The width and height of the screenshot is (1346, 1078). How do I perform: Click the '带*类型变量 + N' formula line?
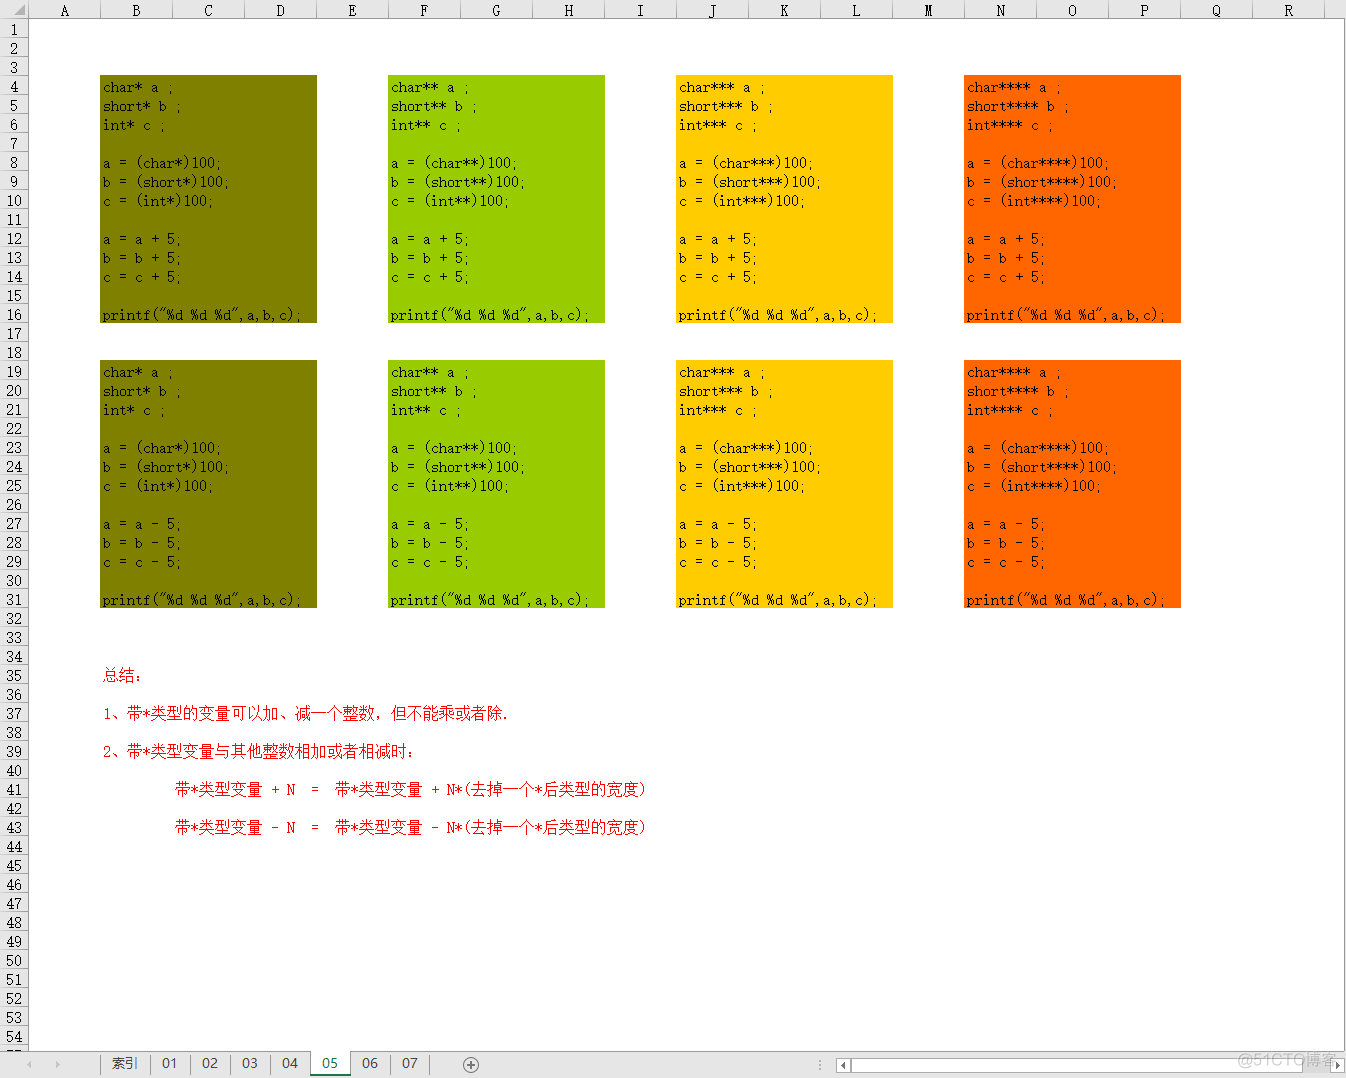410,790
